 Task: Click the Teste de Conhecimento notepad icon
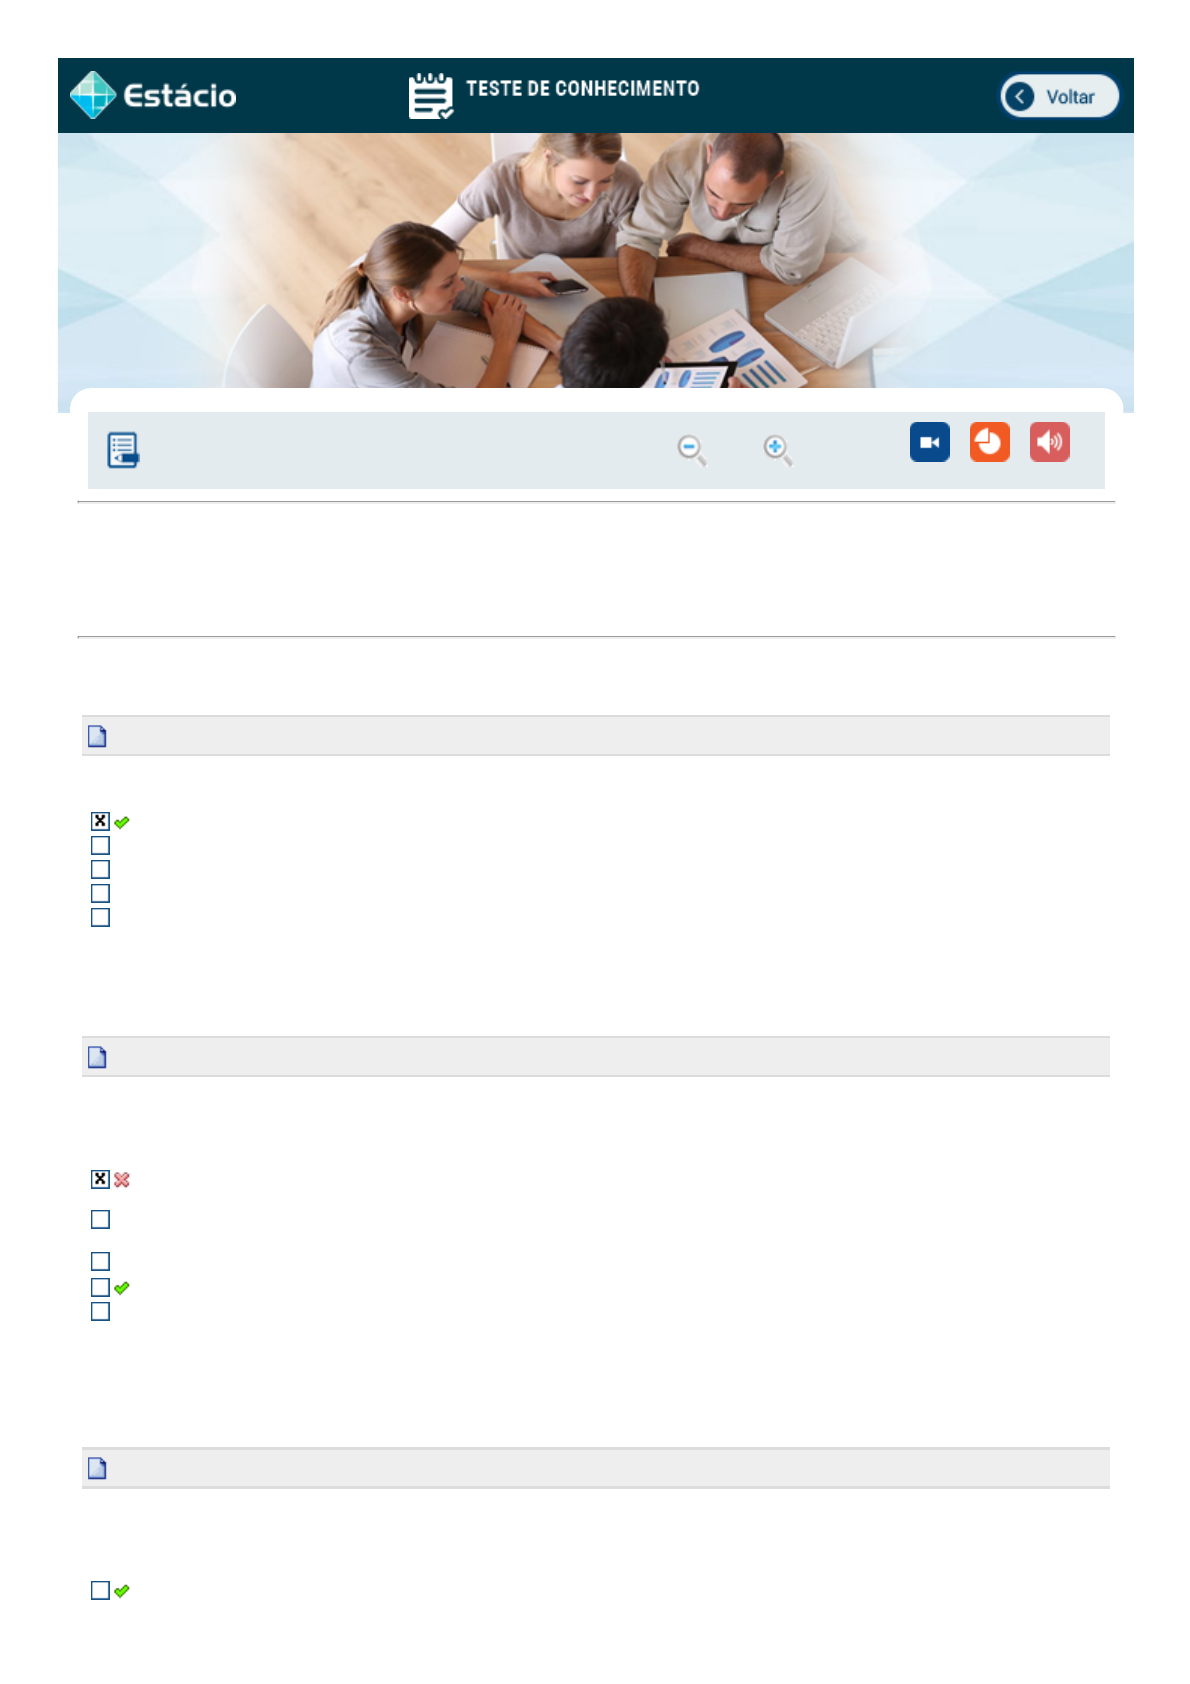pyautogui.click(x=431, y=96)
